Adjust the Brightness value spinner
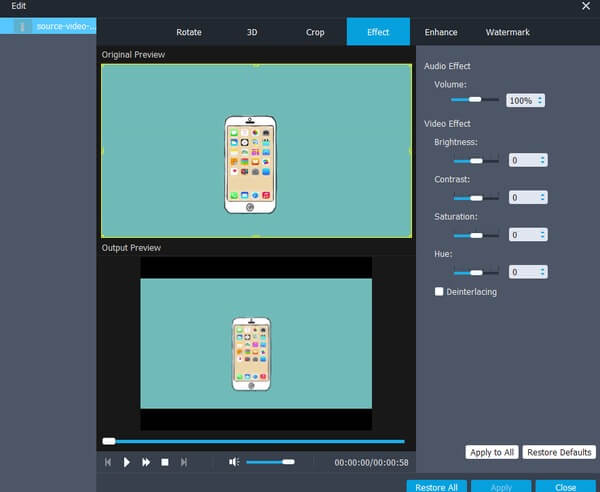Viewport: 600px width, 492px height. tap(542, 160)
